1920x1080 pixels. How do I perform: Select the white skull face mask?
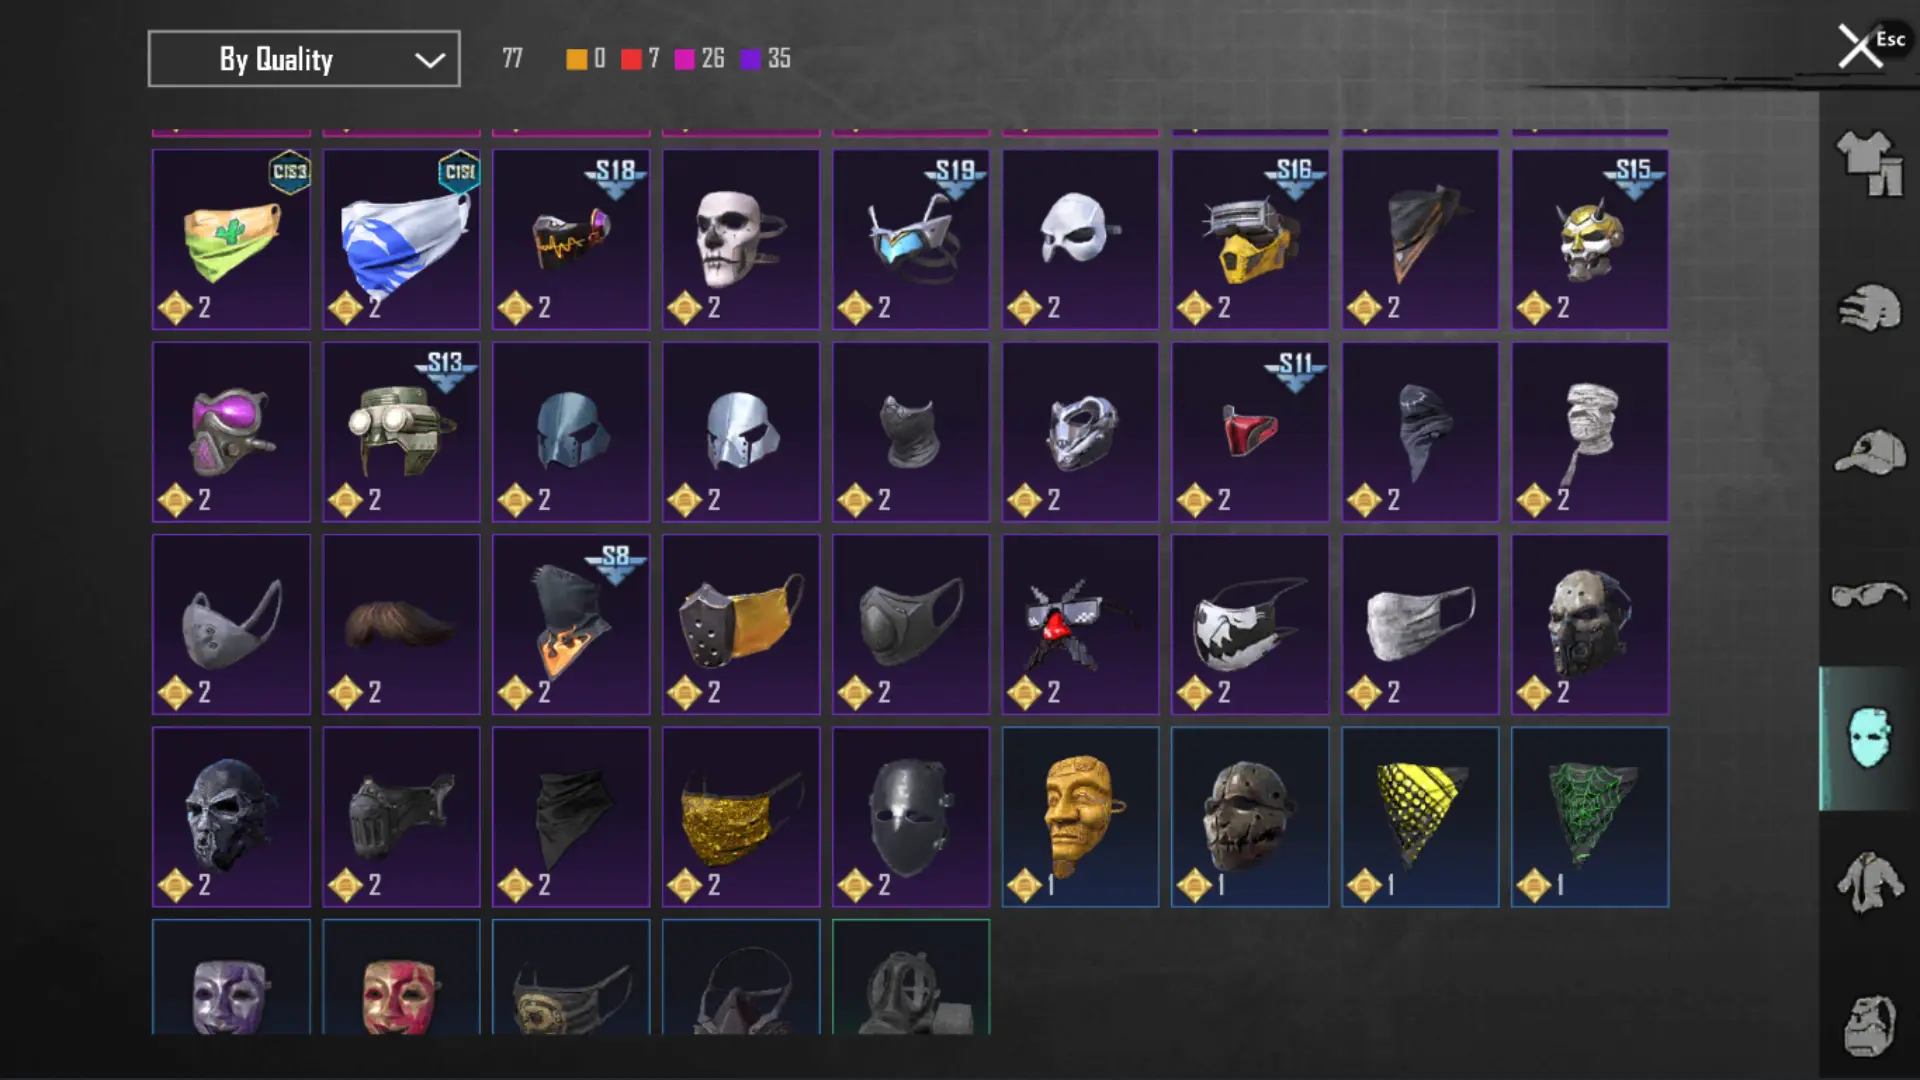tap(741, 239)
